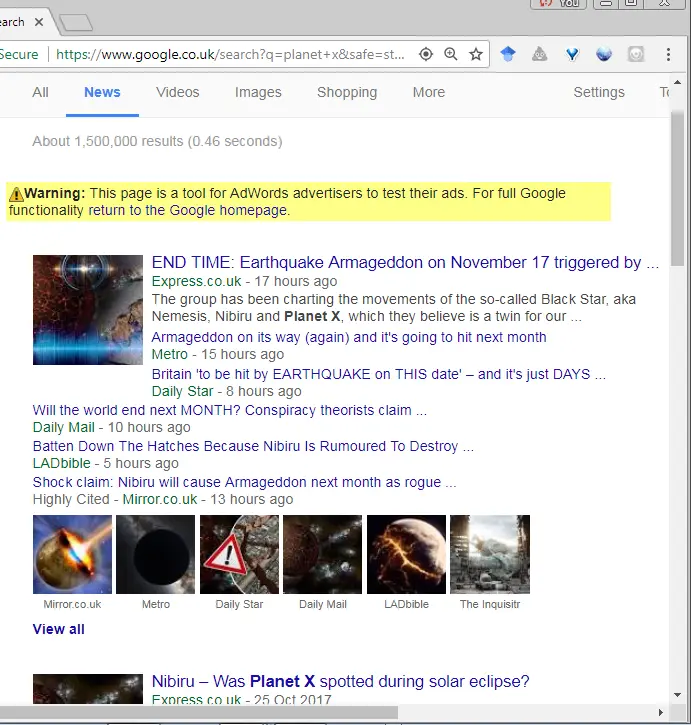Click the blue graduation cap extension icon
The height and width of the screenshot is (725, 691).
508,55
